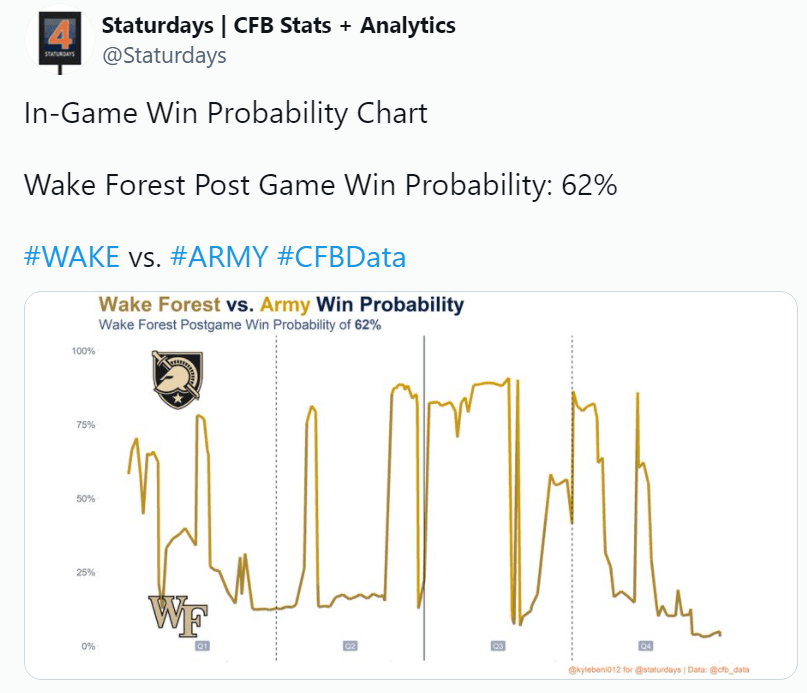Click the halftime solid vertical line
The image size is (807, 693).
point(424,497)
